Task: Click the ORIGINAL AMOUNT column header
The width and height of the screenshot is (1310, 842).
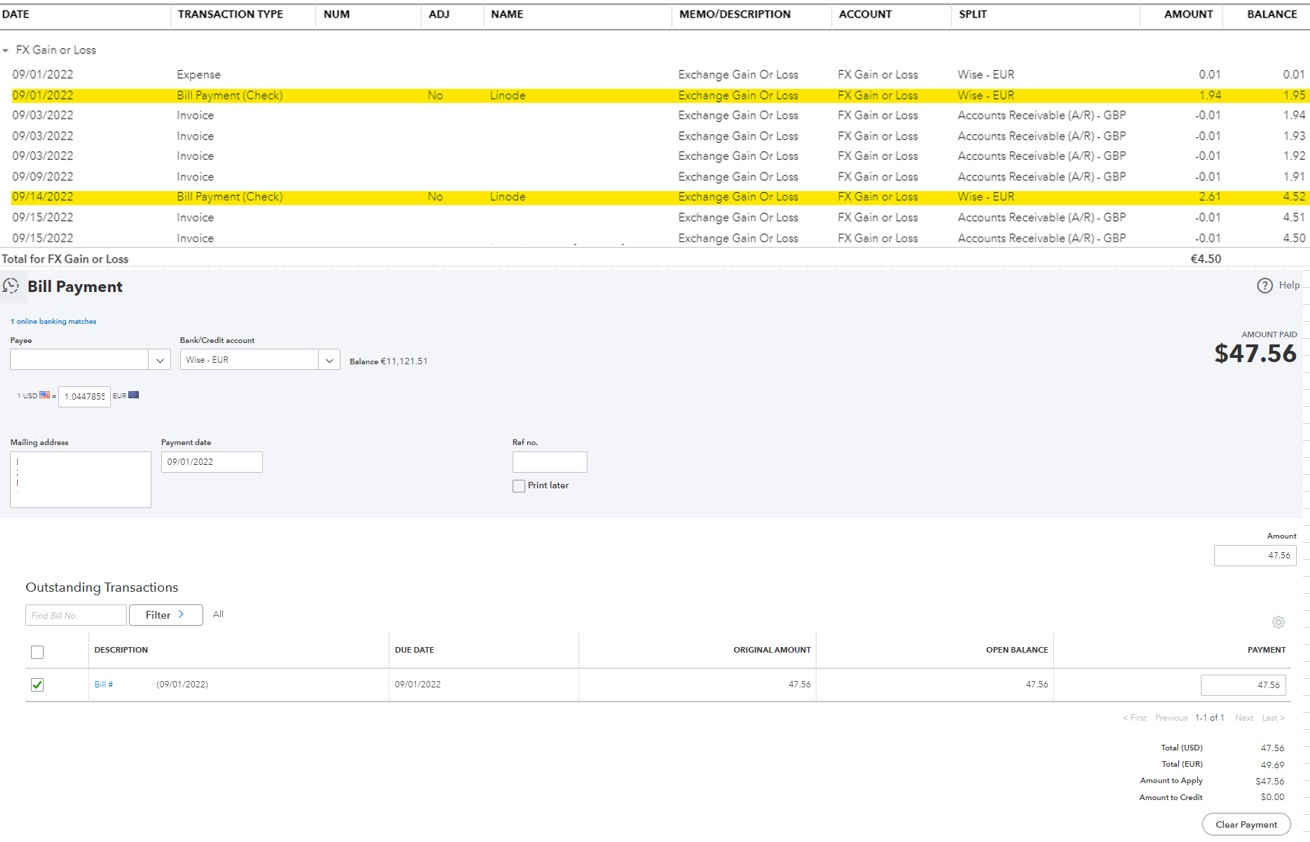Action: coord(772,650)
